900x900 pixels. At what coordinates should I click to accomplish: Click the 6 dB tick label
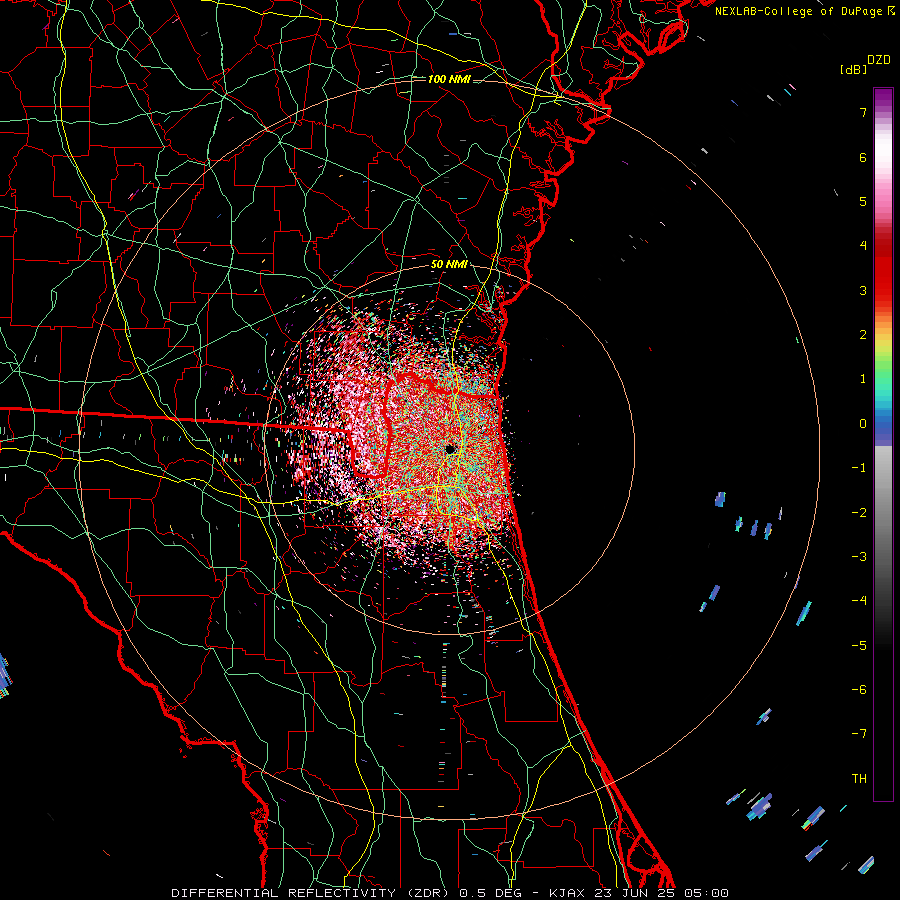tap(863, 157)
